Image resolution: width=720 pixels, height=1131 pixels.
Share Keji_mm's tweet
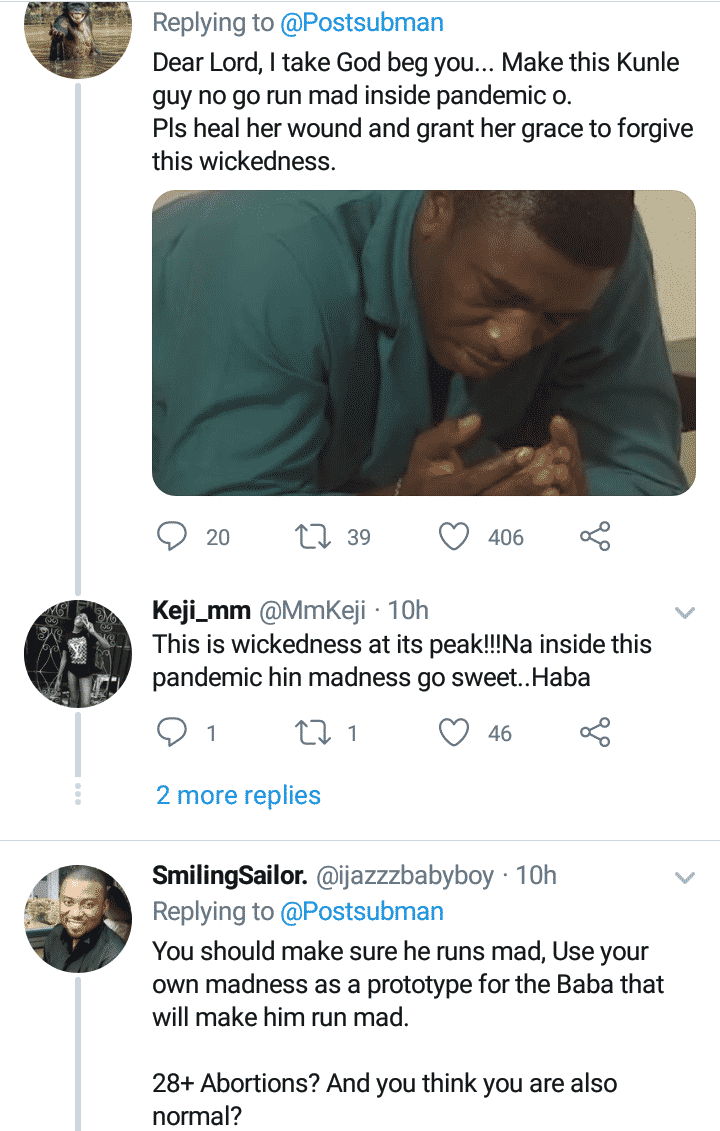point(595,733)
